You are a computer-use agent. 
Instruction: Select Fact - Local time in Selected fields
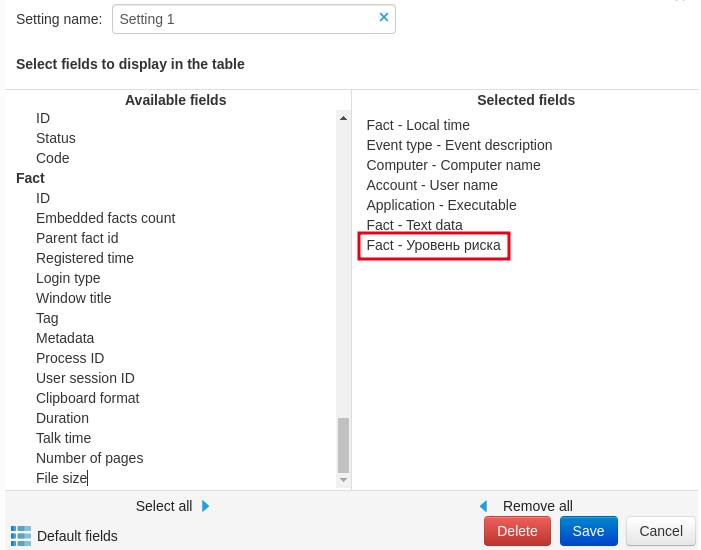click(x=418, y=125)
